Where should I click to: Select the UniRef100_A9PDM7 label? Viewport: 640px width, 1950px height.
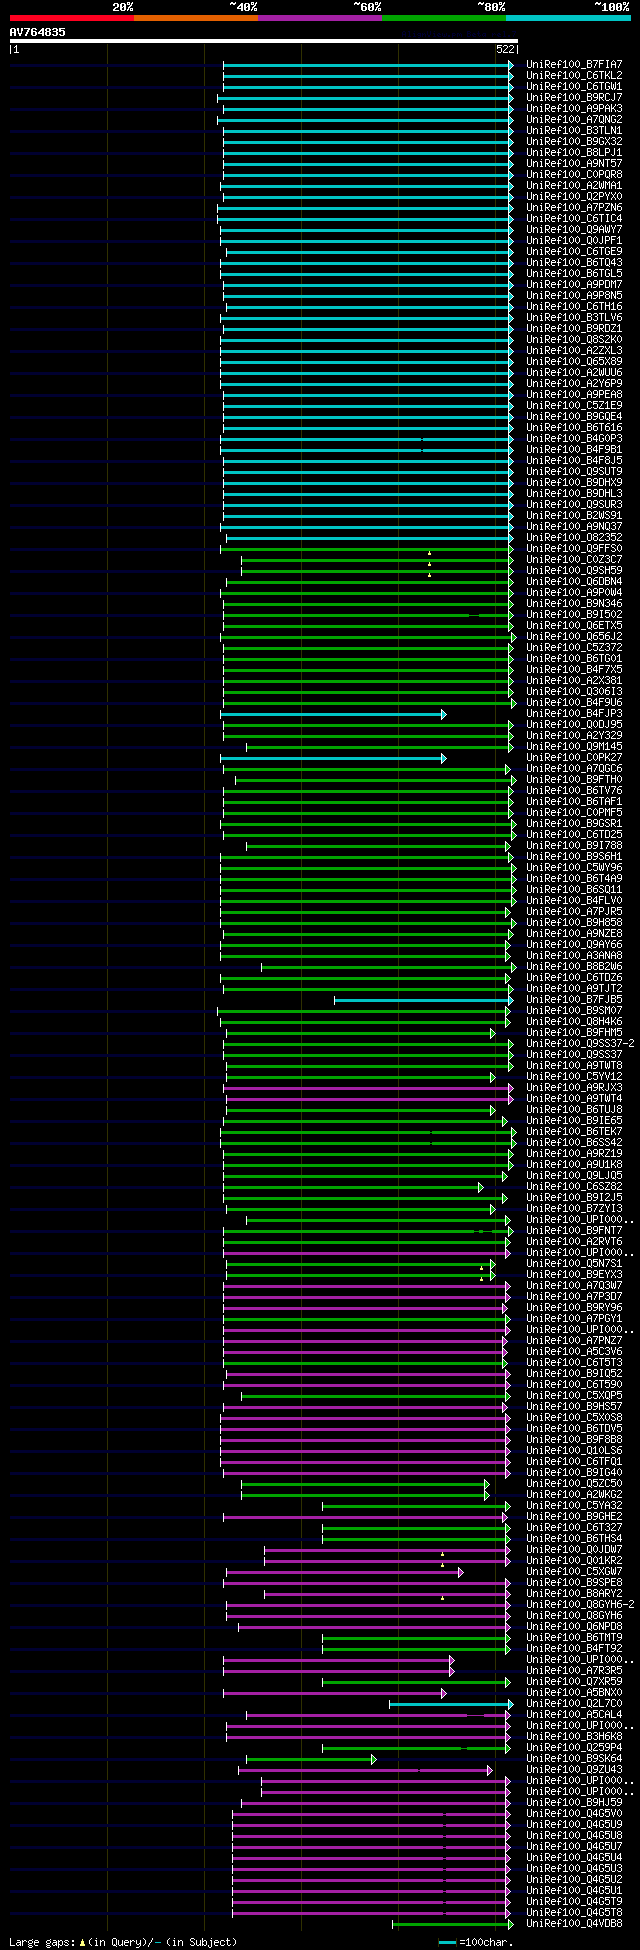coord(574,284)
